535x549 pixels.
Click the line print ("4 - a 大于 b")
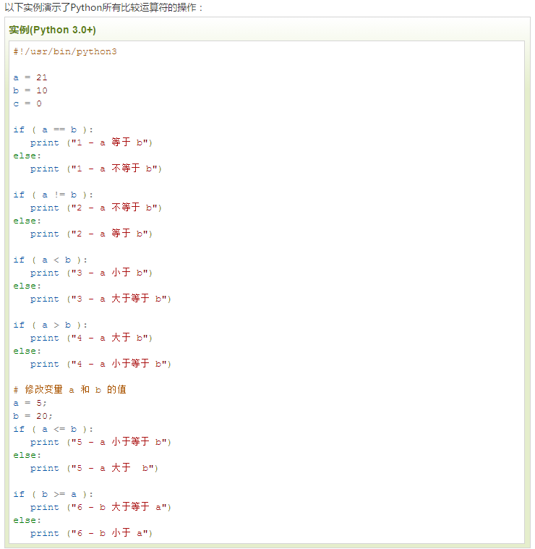coord(91,338)
